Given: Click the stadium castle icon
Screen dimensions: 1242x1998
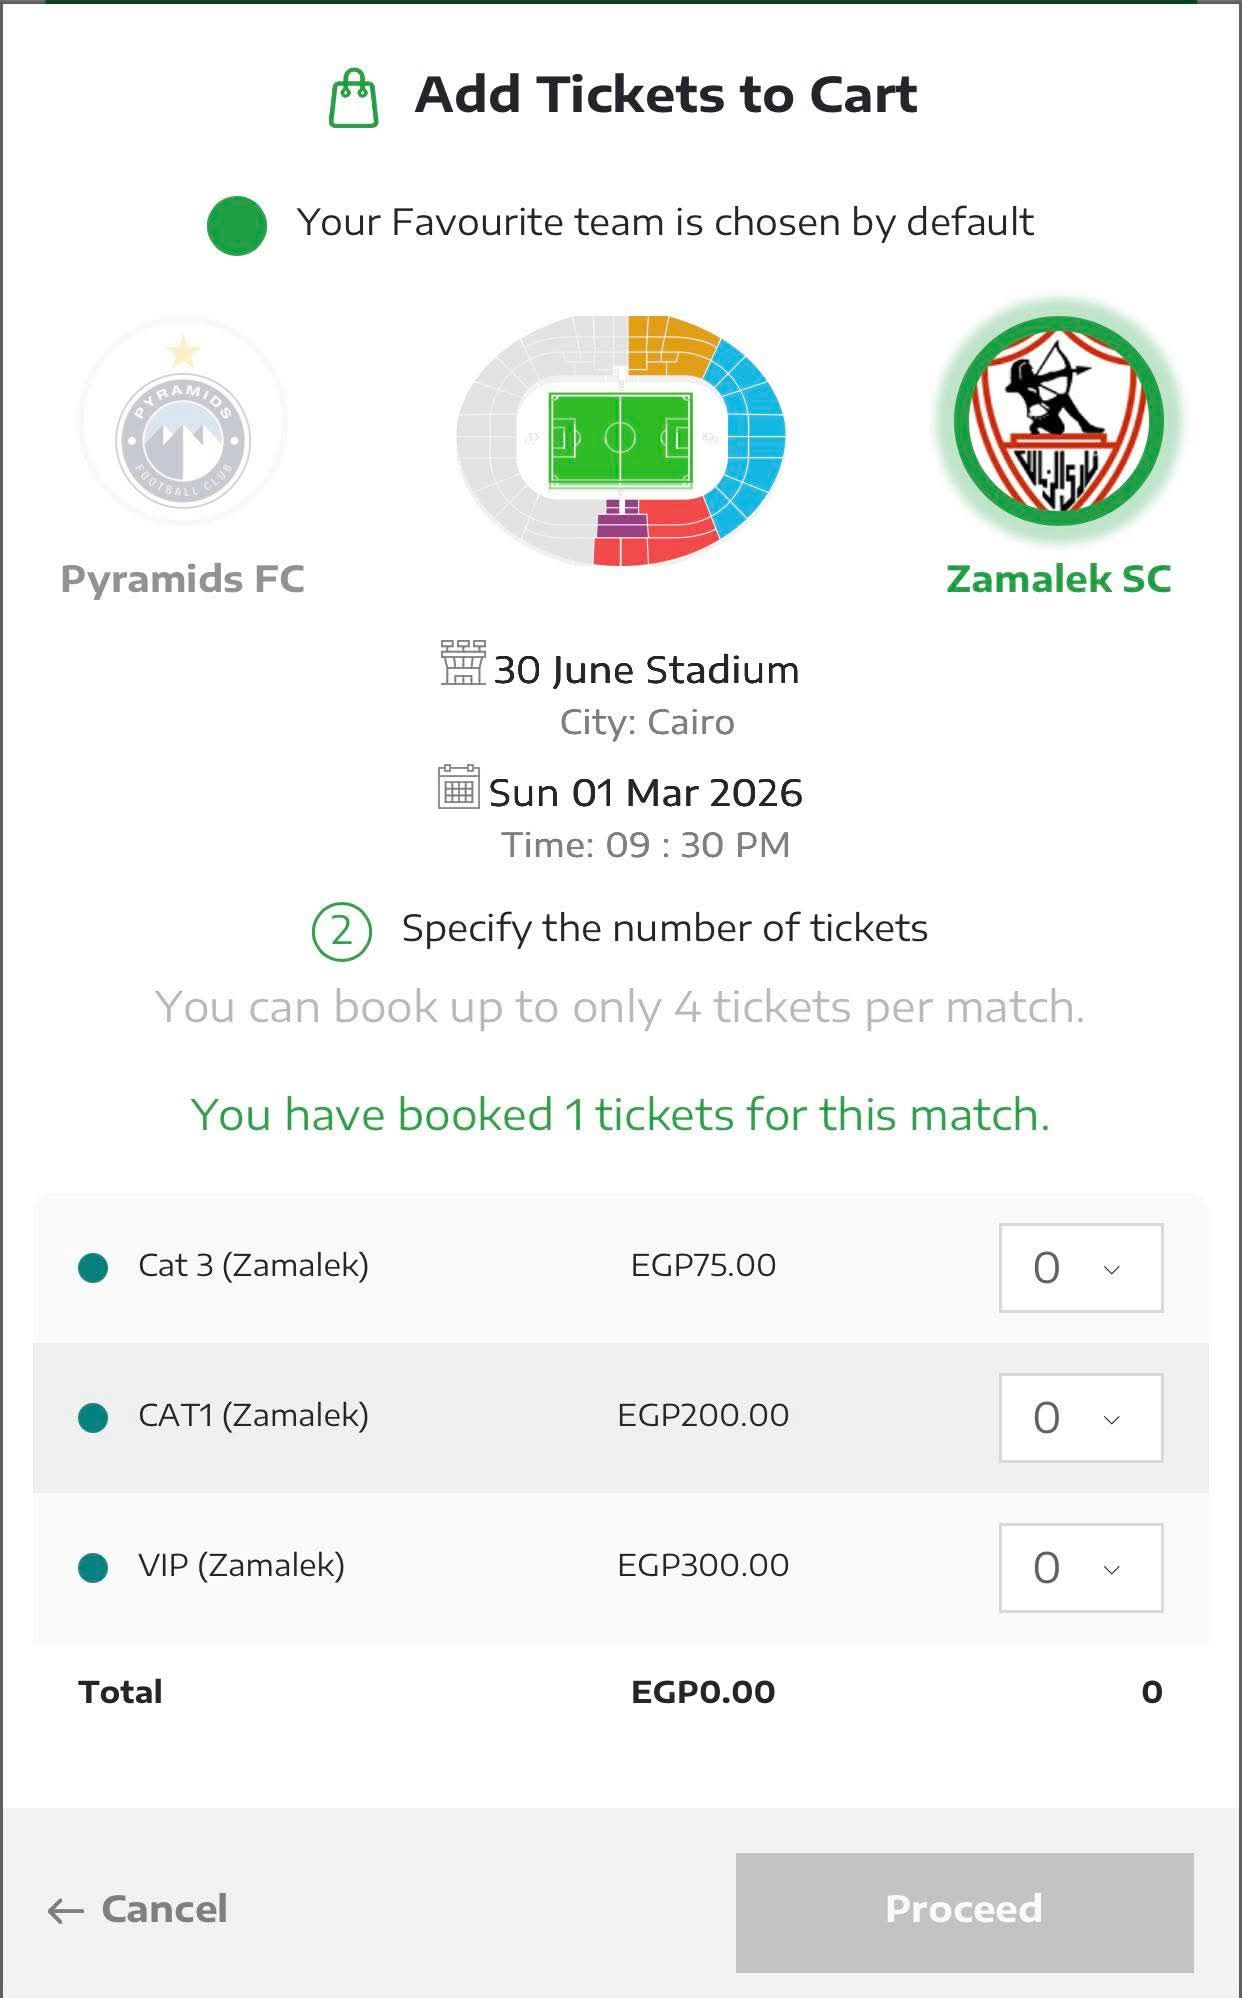Looking at the screenshot, I should click(x=463, y=663).
